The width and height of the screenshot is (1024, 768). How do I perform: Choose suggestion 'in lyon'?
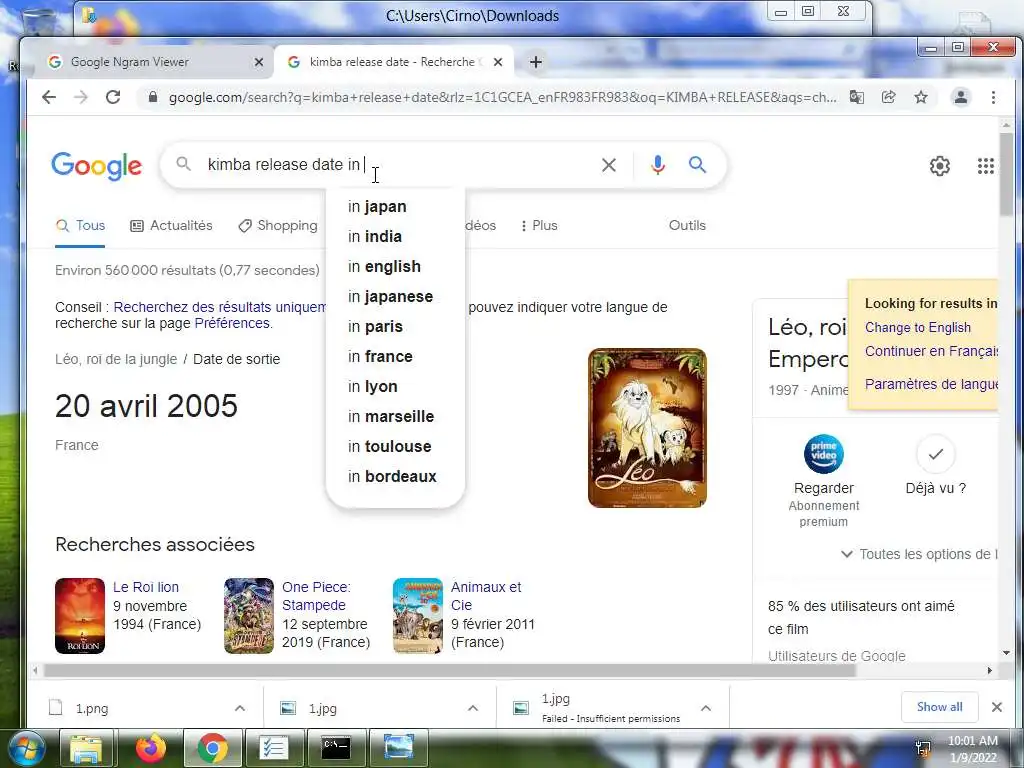[x=395, y=387]
